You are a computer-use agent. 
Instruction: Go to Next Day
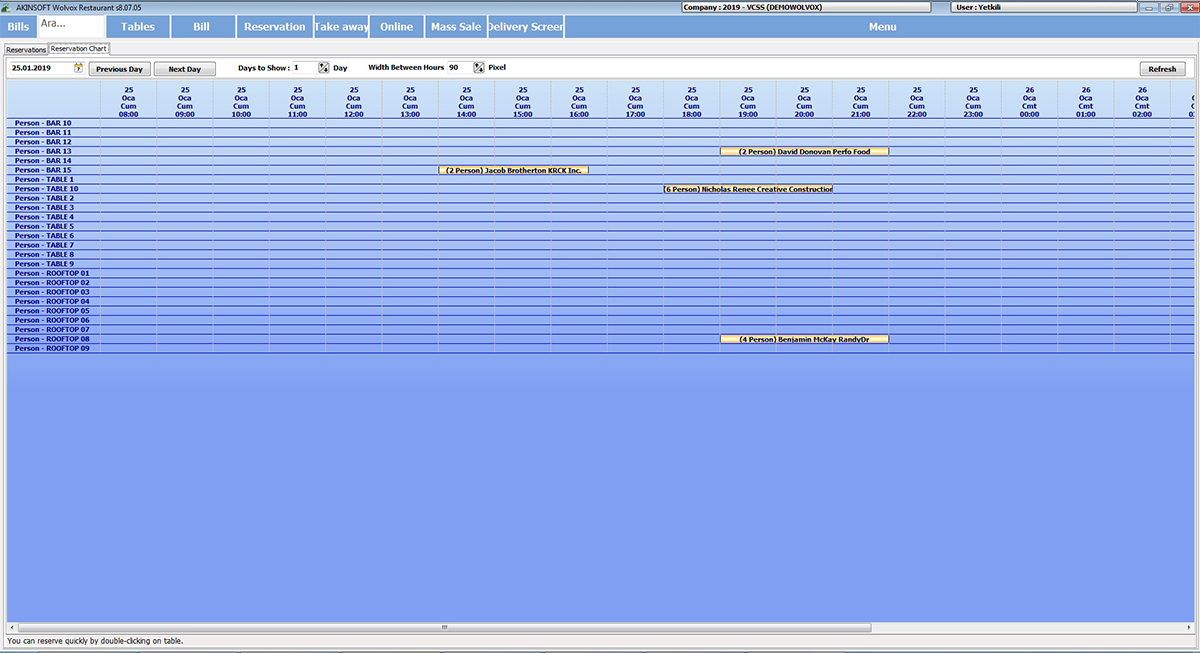tap(184, 69)
